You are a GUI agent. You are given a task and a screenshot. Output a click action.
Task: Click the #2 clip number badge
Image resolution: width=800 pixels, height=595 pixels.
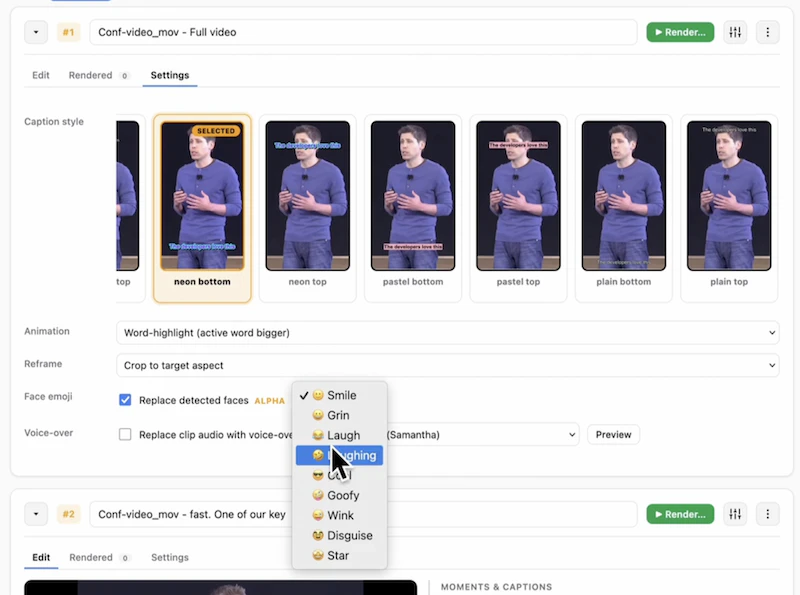[68, 514]
